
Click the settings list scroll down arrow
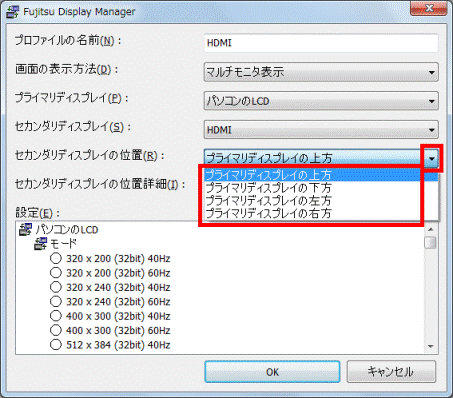[430, 346]
